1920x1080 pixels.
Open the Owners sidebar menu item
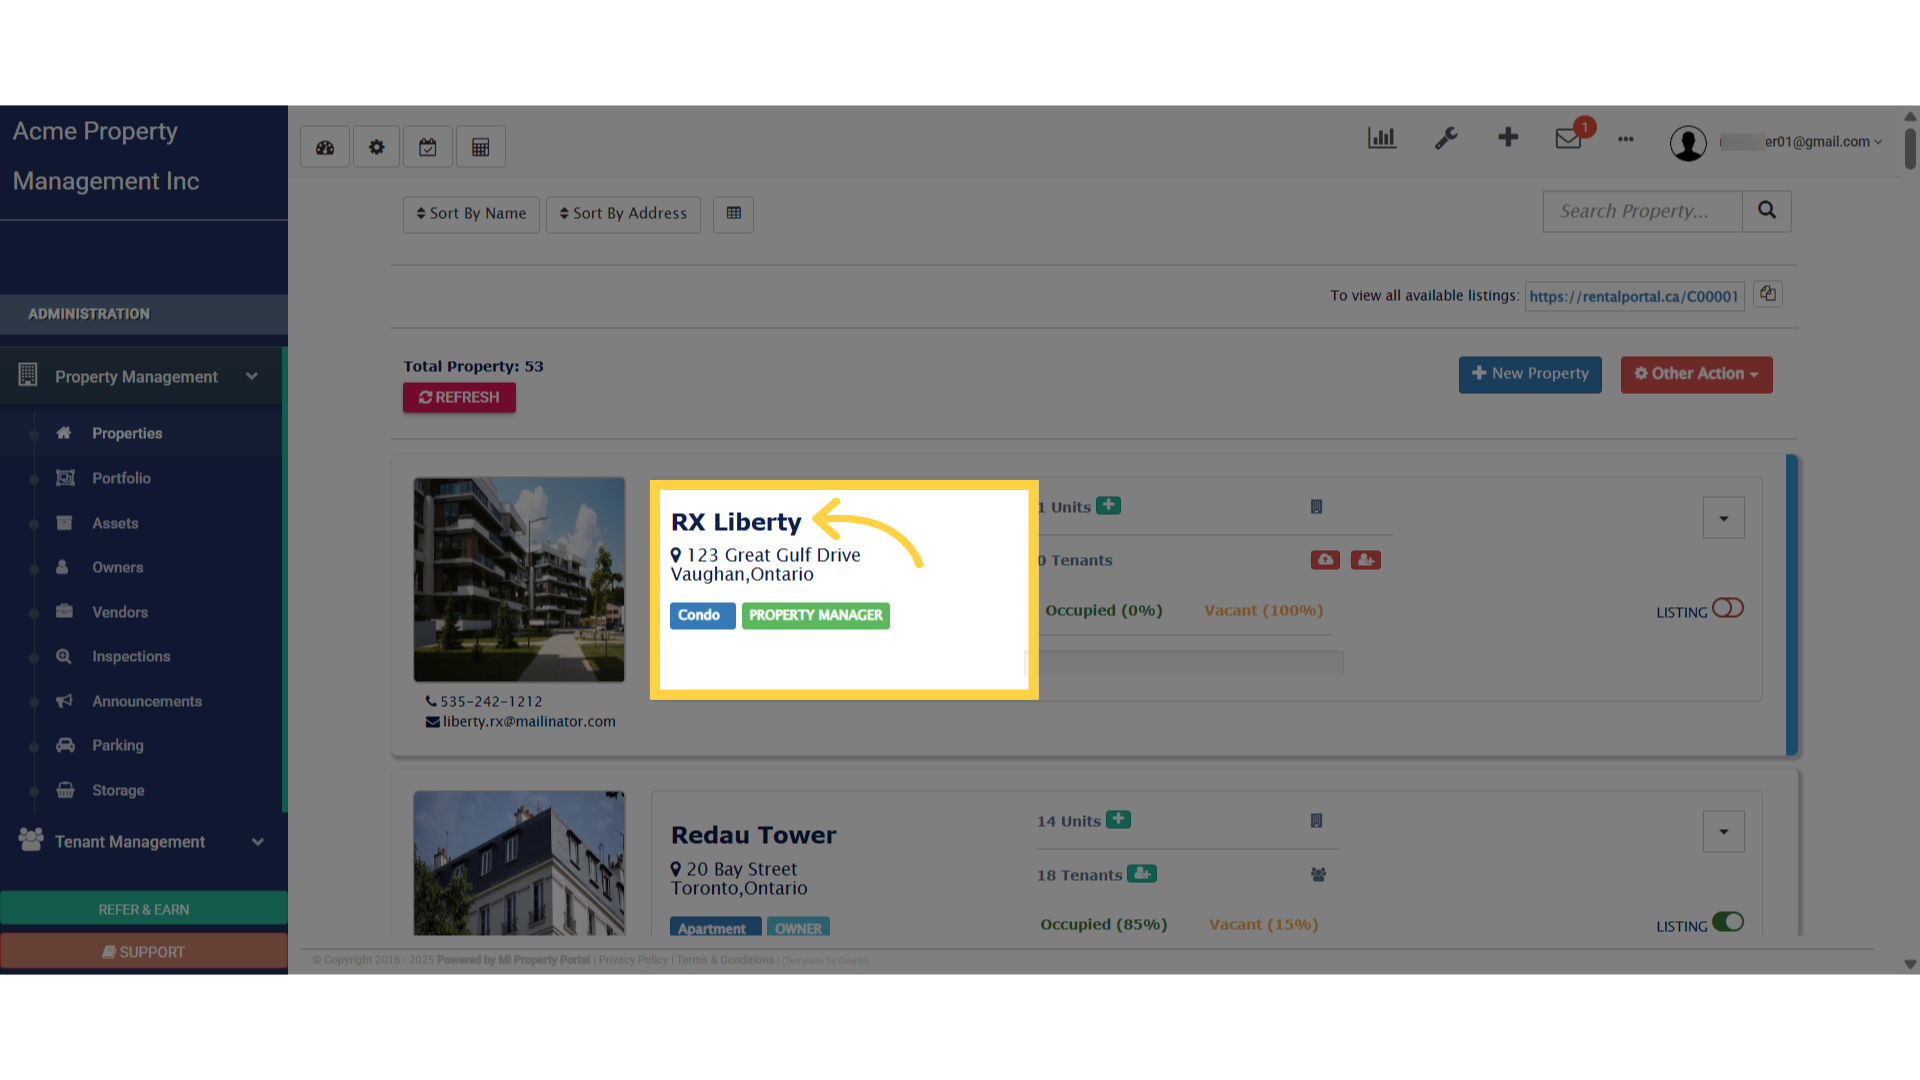click(117, 567)
